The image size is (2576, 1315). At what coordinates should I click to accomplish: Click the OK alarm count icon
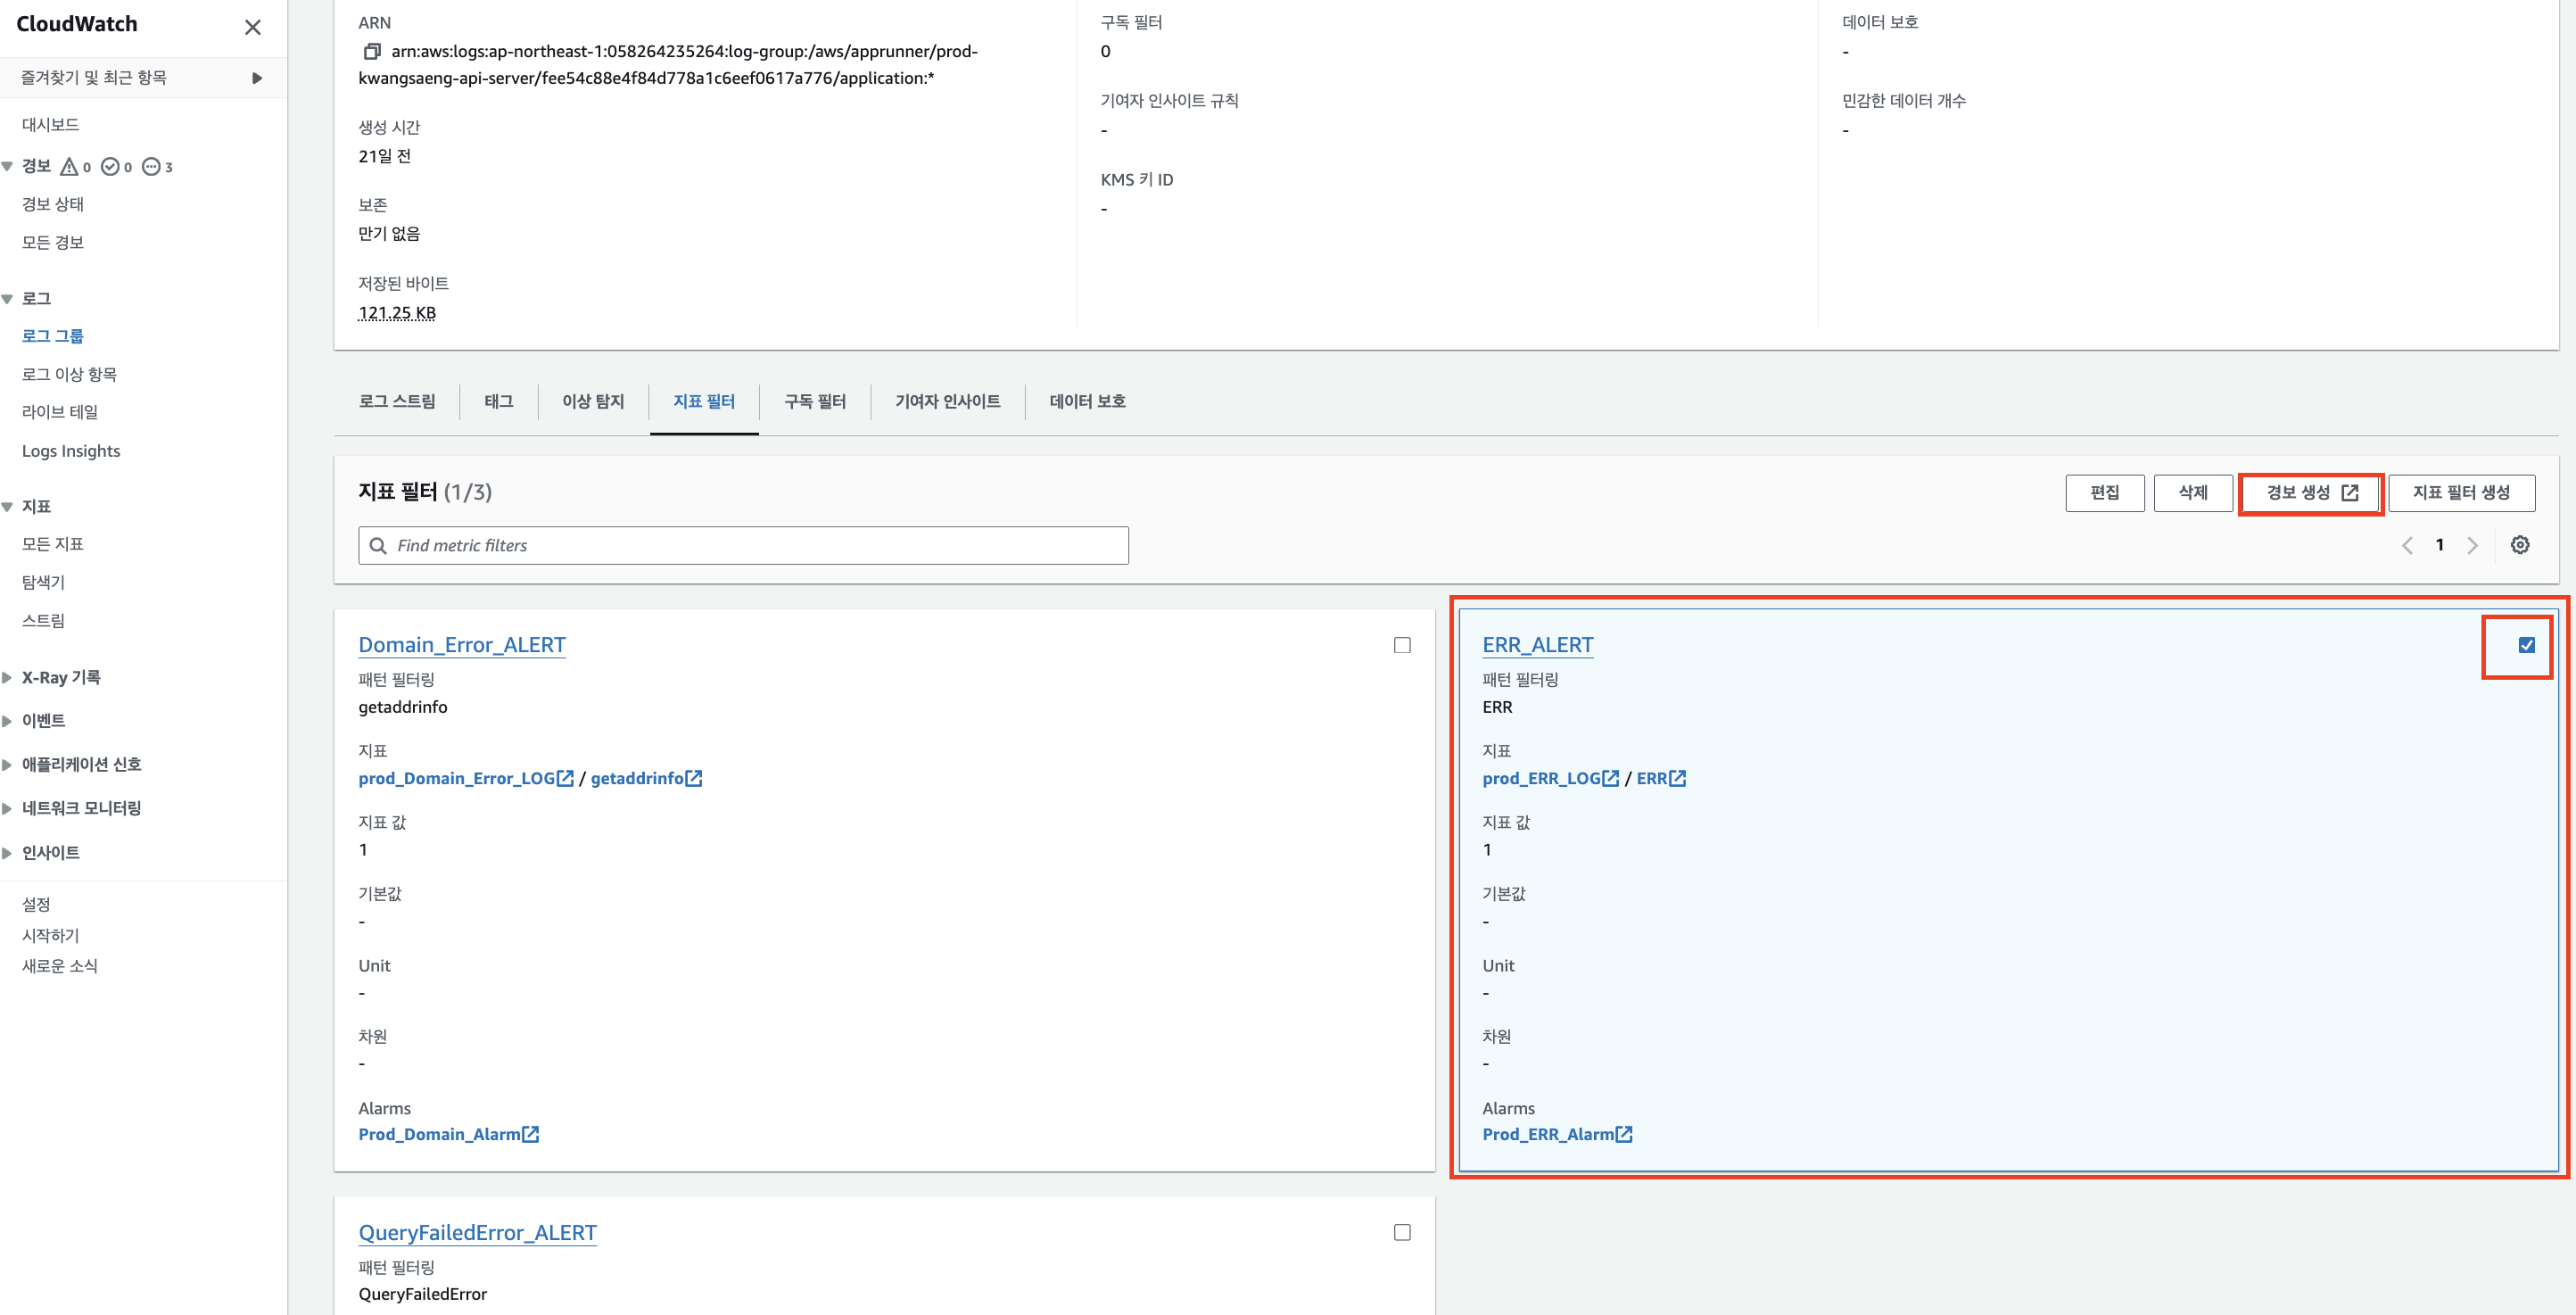click(111, 166)
